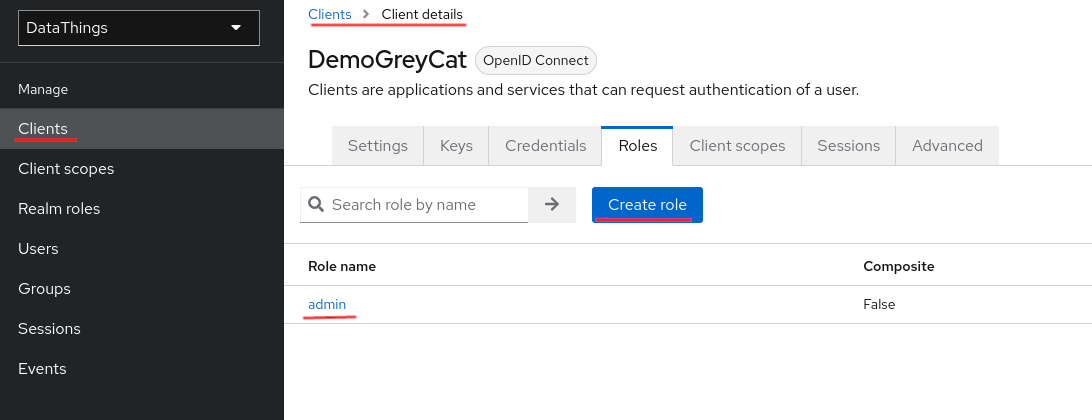Switch to the Client scopes tab

coord(737,146)
